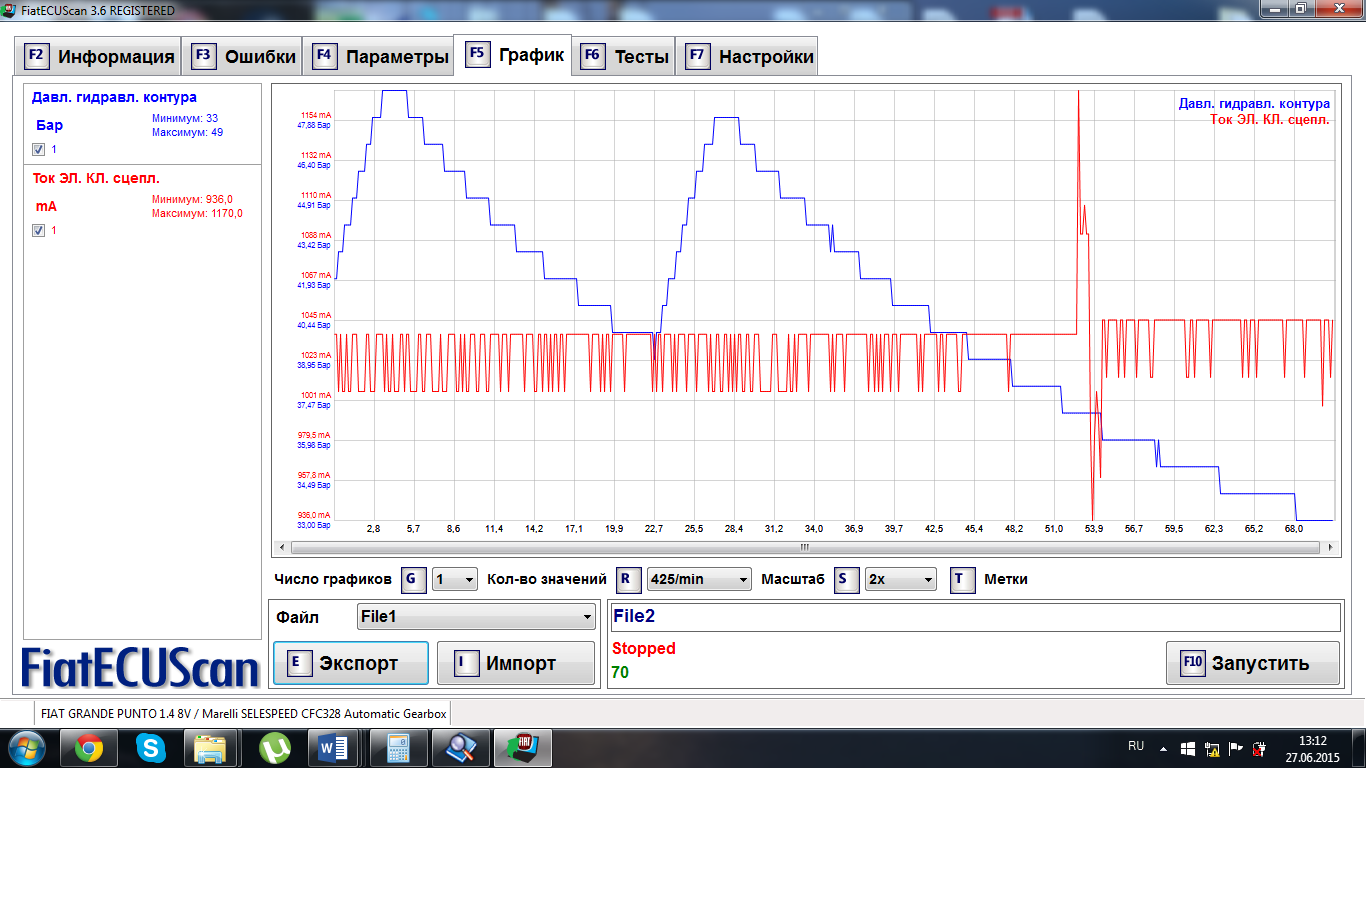
Task: Switch to the Параметры tab
Action: (381, 57)
